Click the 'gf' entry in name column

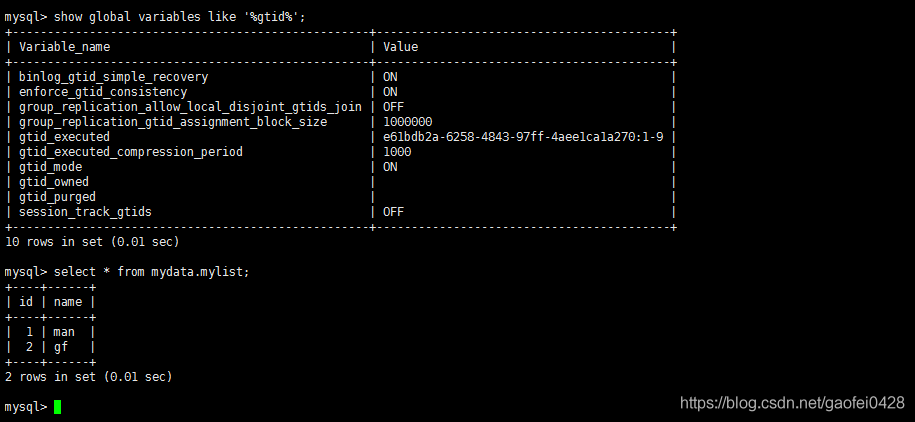coord(61,348)
